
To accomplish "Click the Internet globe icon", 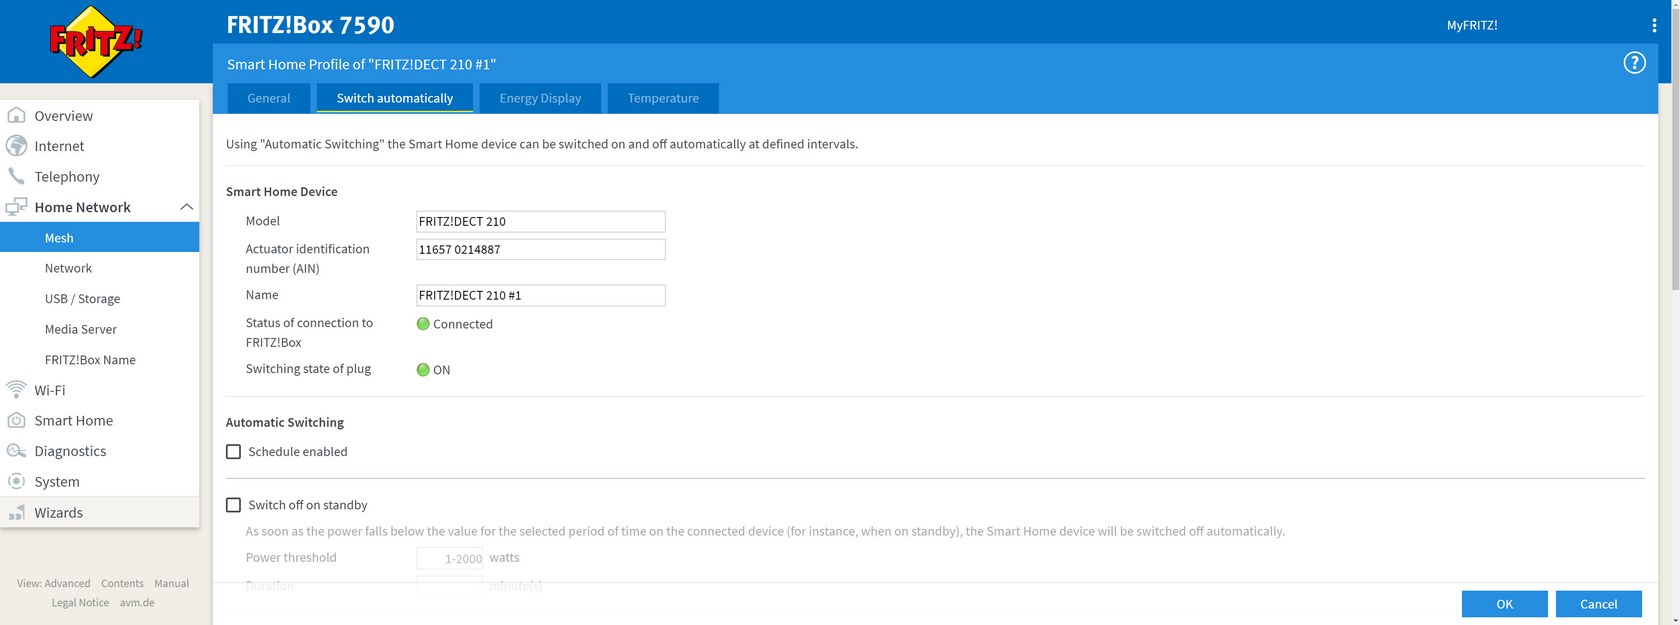I will click(16, 146).
